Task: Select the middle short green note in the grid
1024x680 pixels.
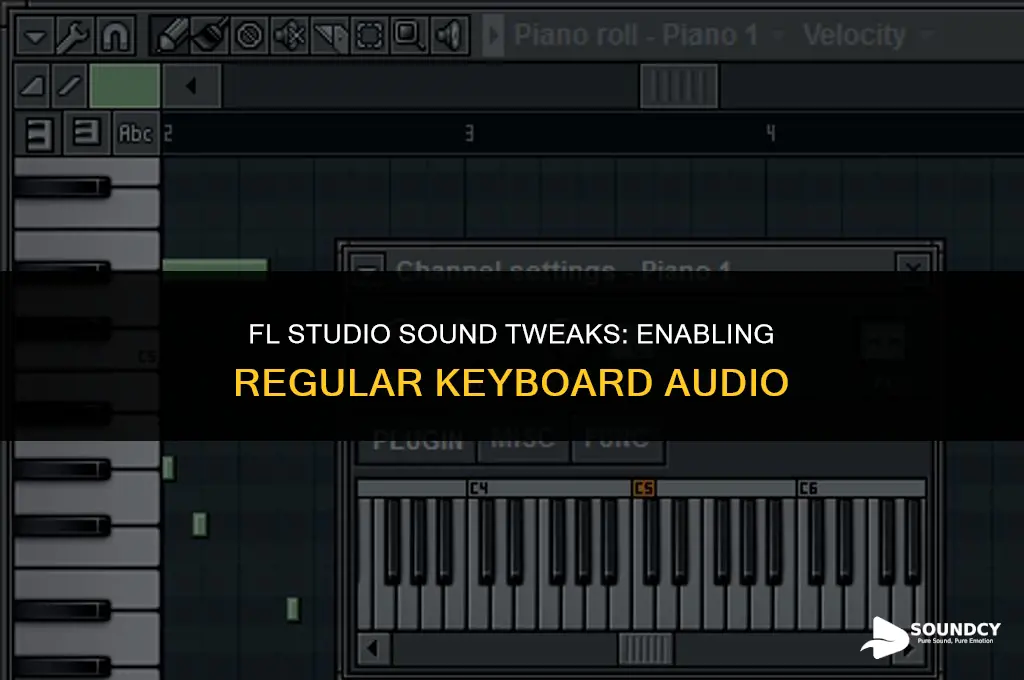Action: click(x=200, y=525)
